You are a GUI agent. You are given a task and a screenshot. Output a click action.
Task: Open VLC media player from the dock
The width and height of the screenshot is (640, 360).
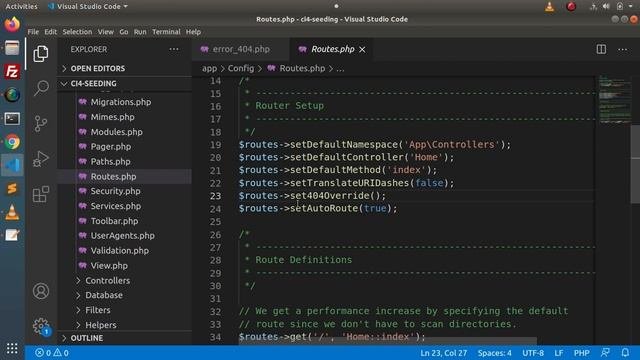(12, 212)
